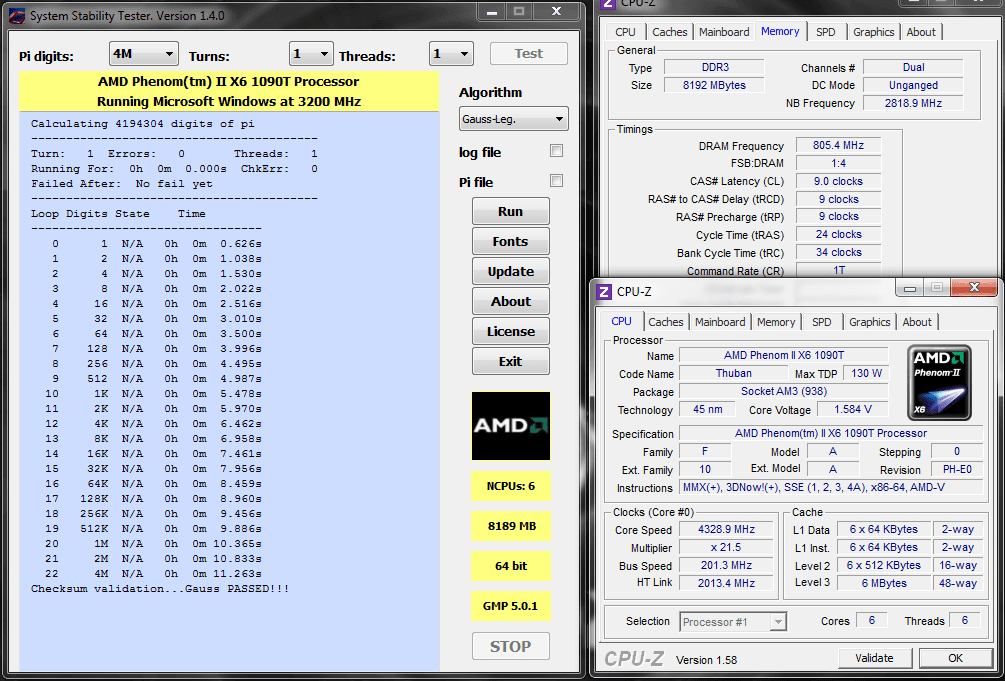Viewport: 1005px width, 681px height.
Task: Open Graphics tab in back CPU-Z window
Action: [873, 32]
